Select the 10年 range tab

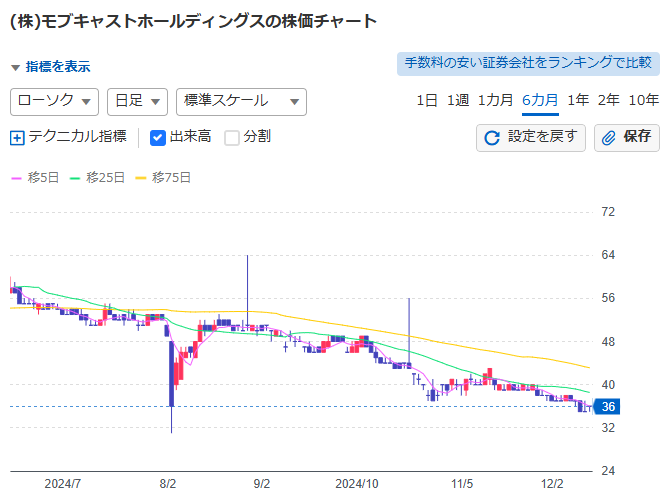[x=644, y=100]
